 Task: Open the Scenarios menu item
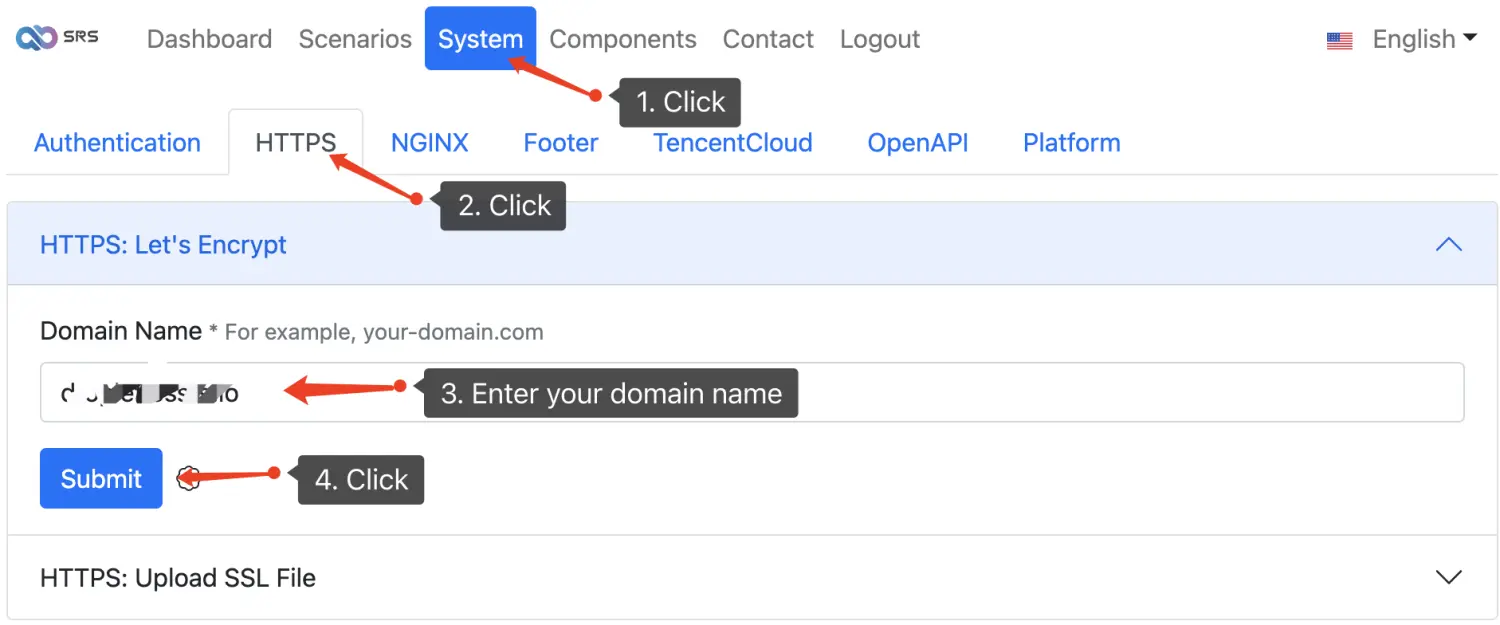pos(355,39)
